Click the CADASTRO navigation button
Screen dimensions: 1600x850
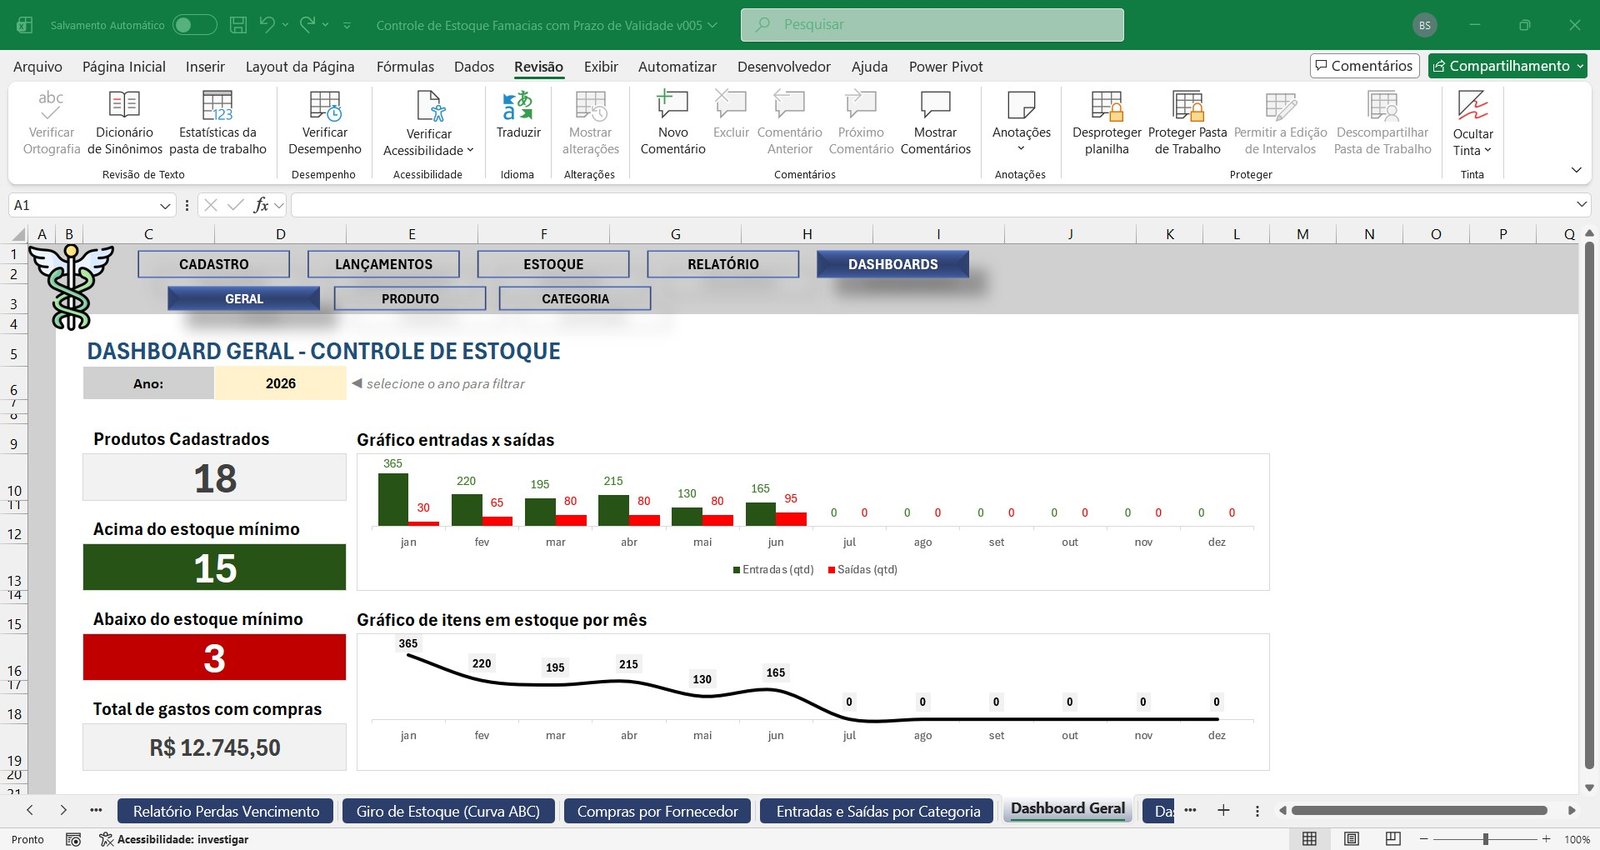(214, 264)
